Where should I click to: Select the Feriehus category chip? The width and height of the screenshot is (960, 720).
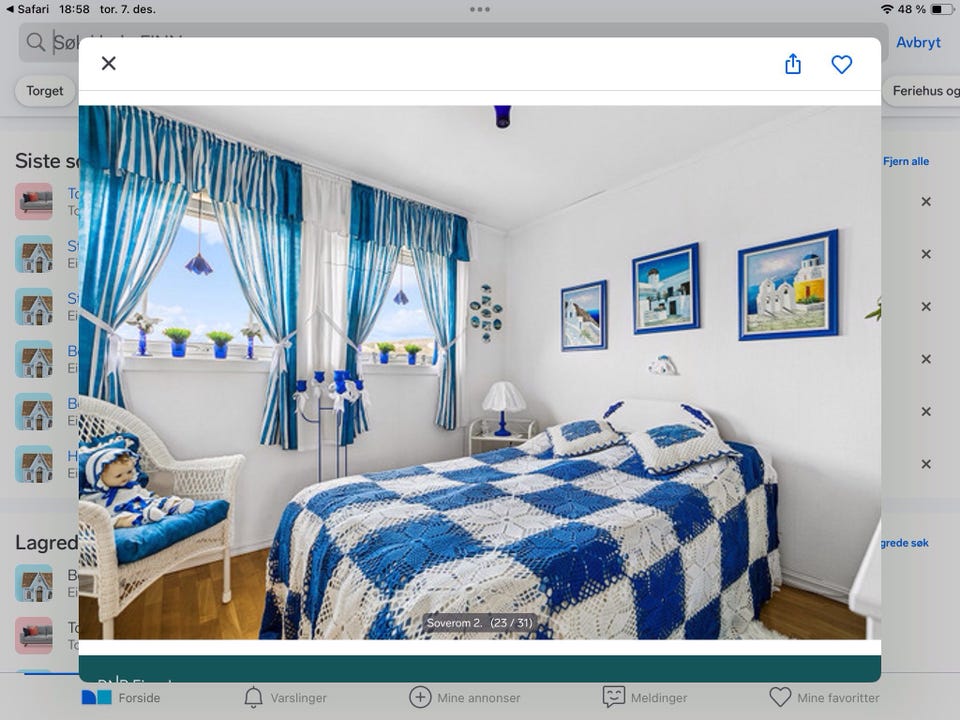pos(921,91)
